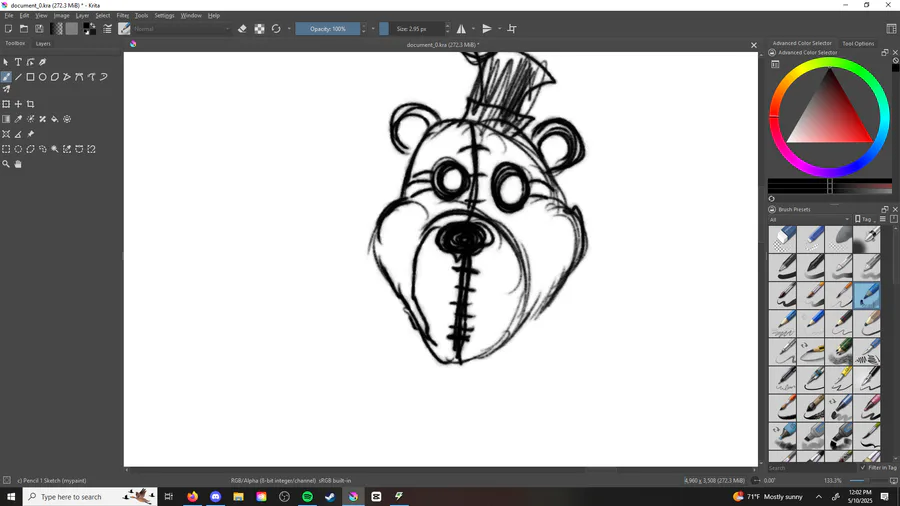Screen dimensions: 900x506
Task: Save the document
Action: click(39, 29)
